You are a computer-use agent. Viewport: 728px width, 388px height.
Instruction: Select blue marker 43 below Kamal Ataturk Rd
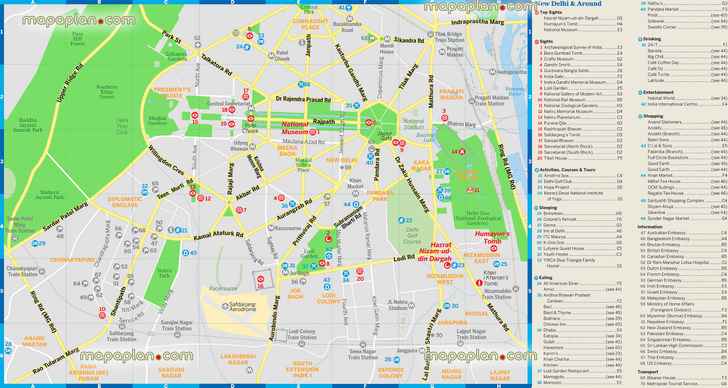click(186, 253)
